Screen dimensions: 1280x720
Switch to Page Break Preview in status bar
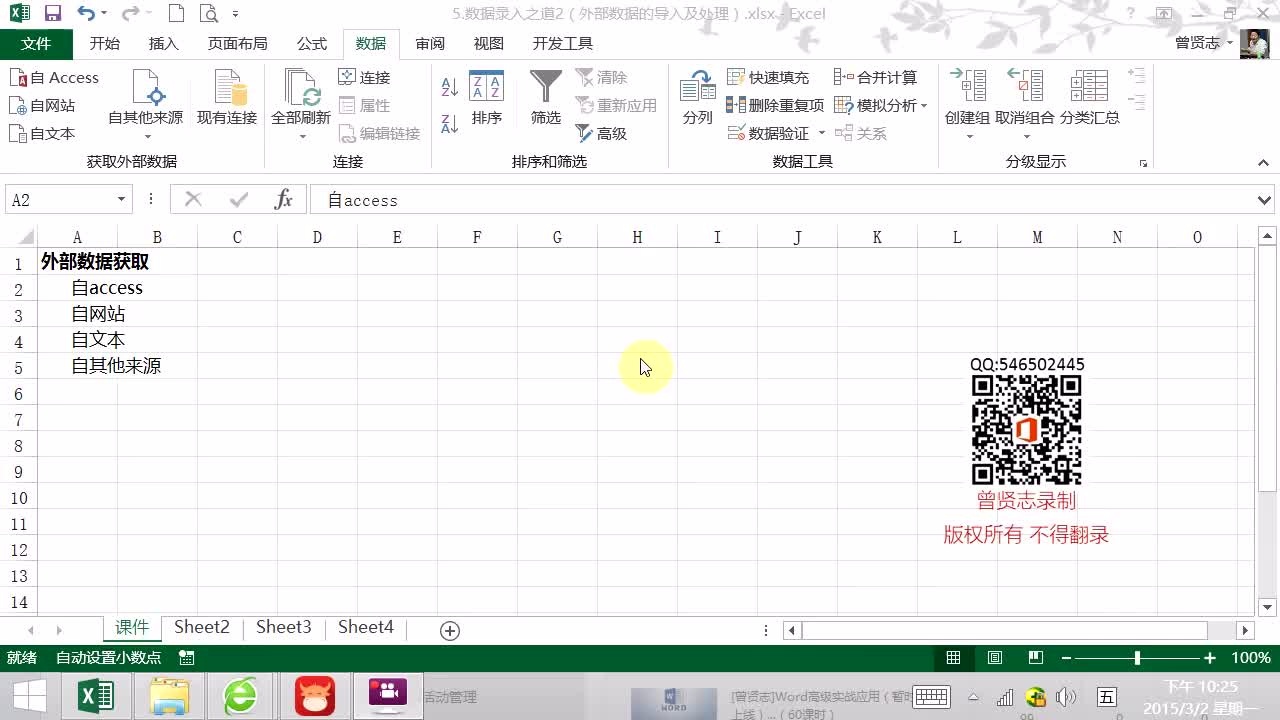tap(1036, 658)
